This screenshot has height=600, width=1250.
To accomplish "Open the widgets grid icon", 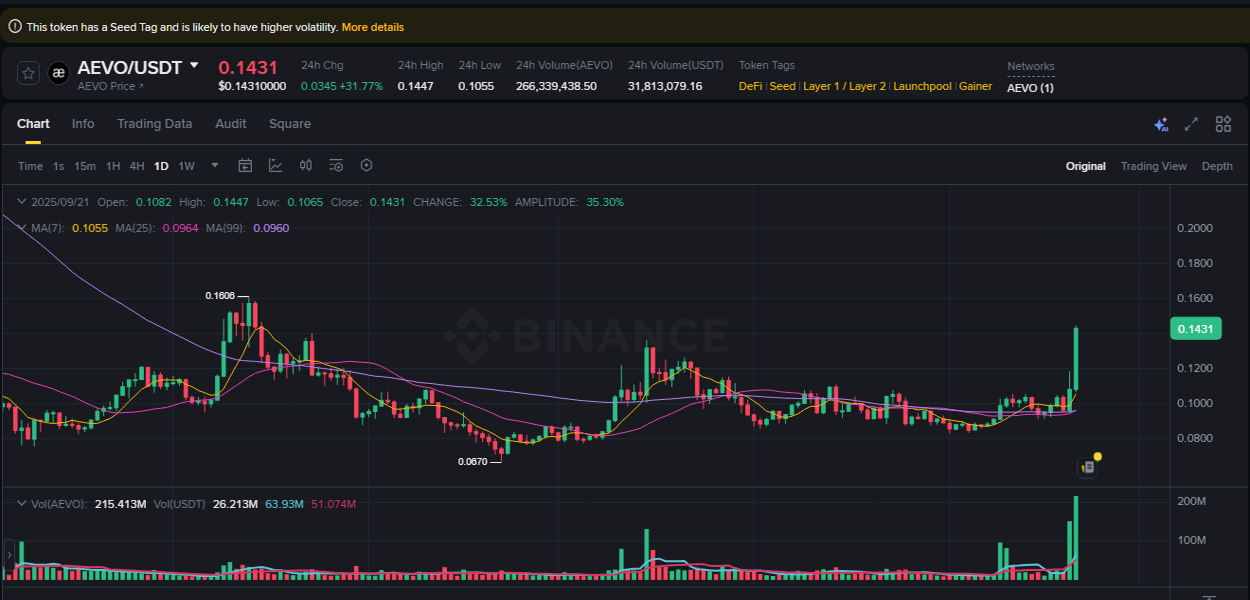I will [x=1223, y=124].
